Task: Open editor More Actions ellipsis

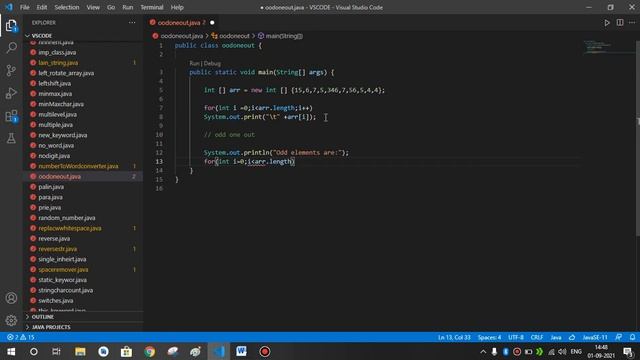Action: point(632,23)
